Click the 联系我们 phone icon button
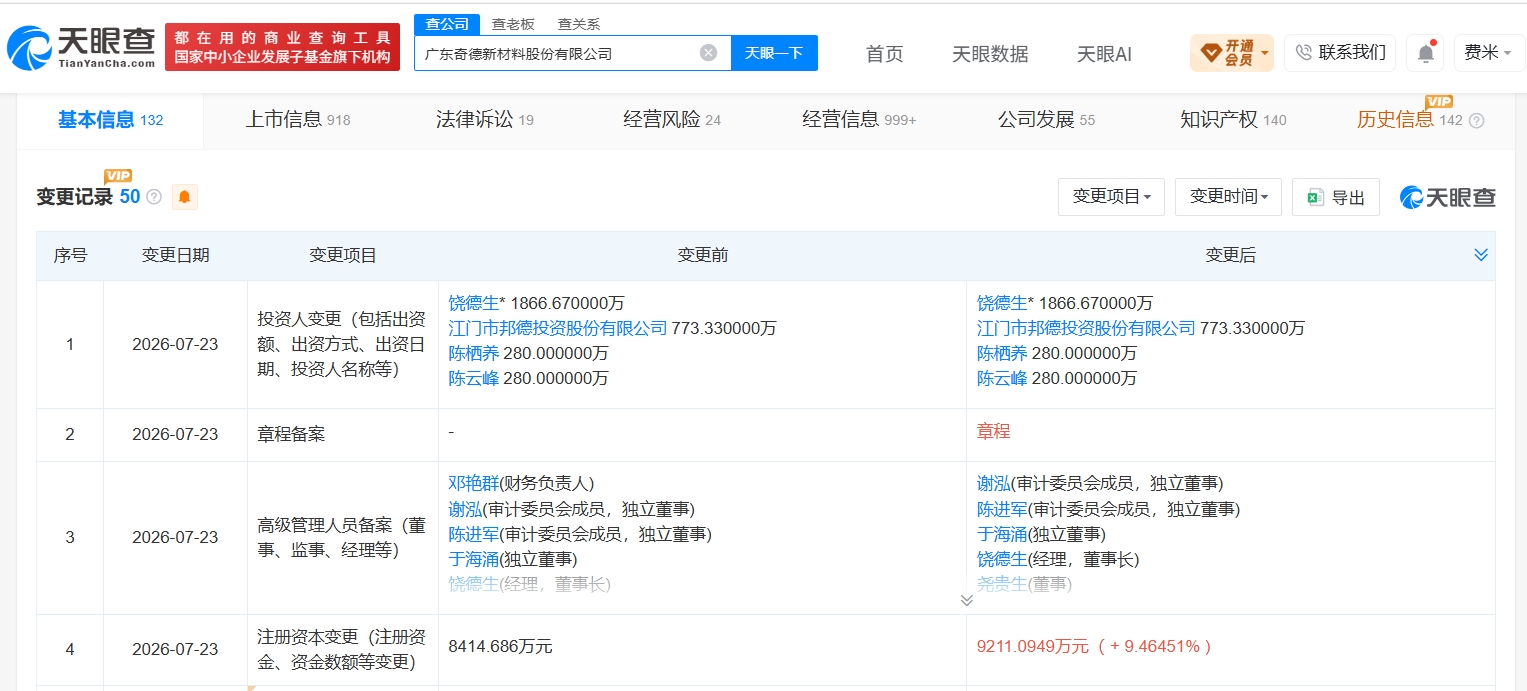Viewport: 1527px width, 691px height. pos(1340,53)
